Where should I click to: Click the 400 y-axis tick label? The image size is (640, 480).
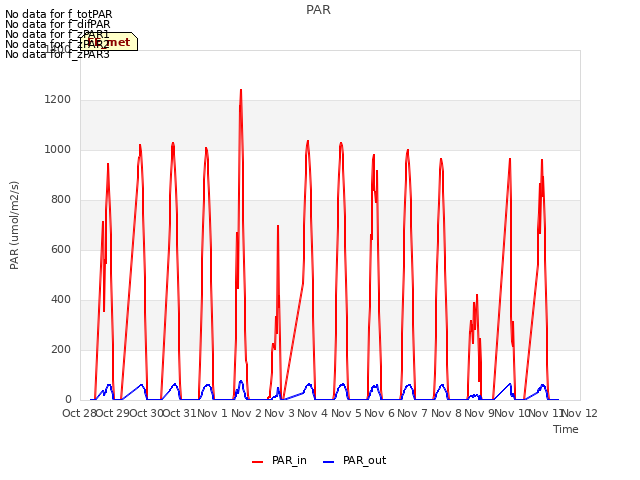61,300
